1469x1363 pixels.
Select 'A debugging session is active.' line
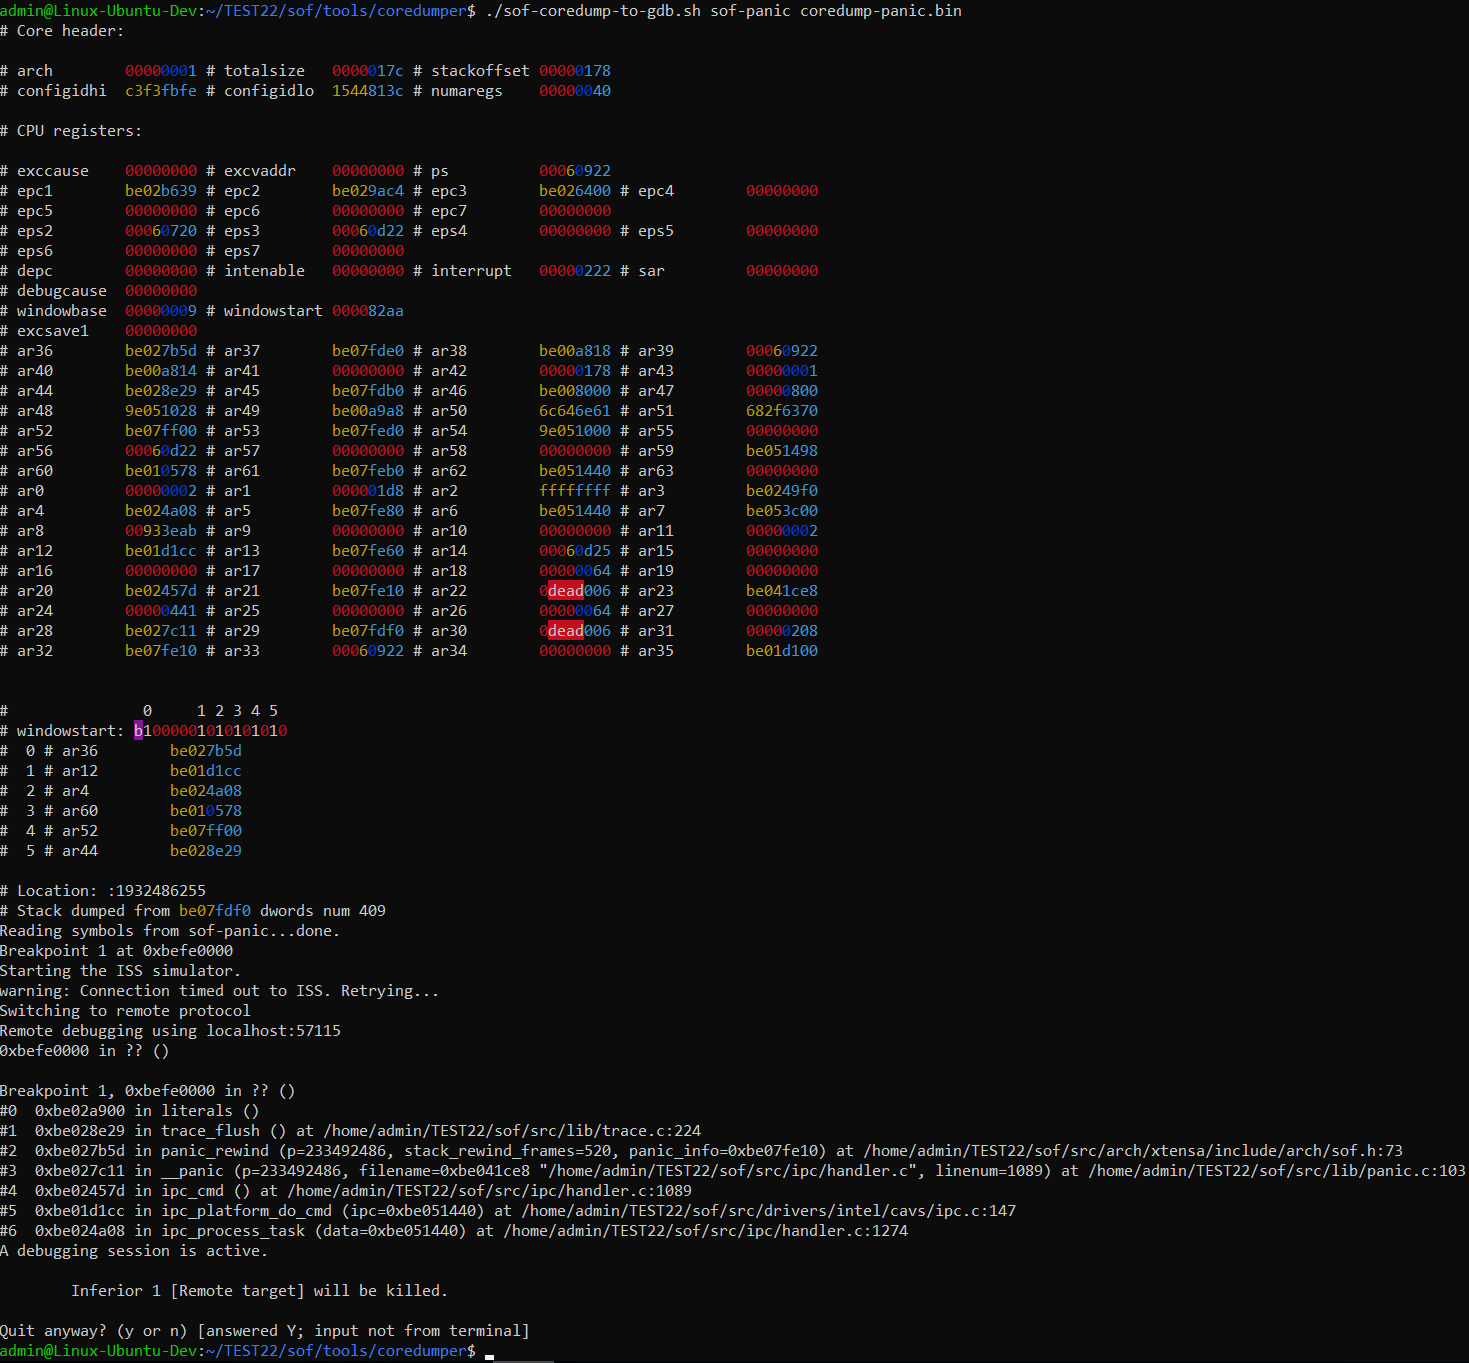click(x=134, y=1251)
